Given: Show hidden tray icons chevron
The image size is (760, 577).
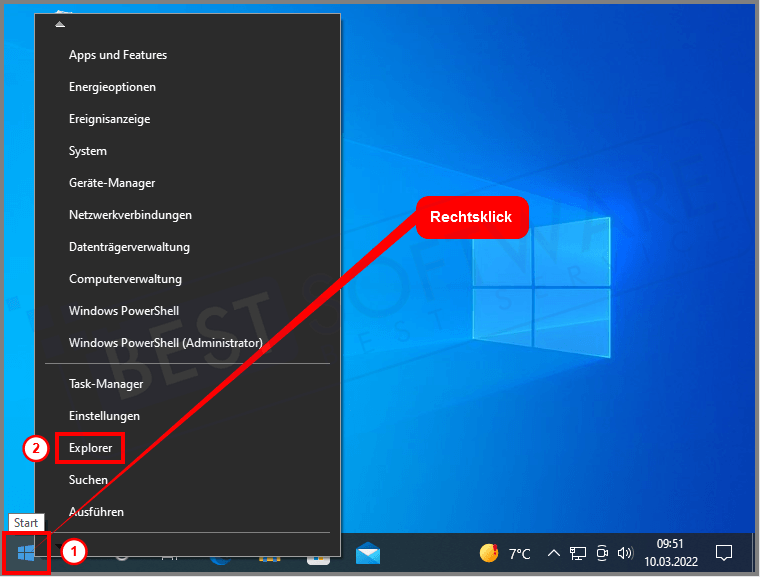Looking at the screenshot, I should pyautogui.click(x=554, y=553).
